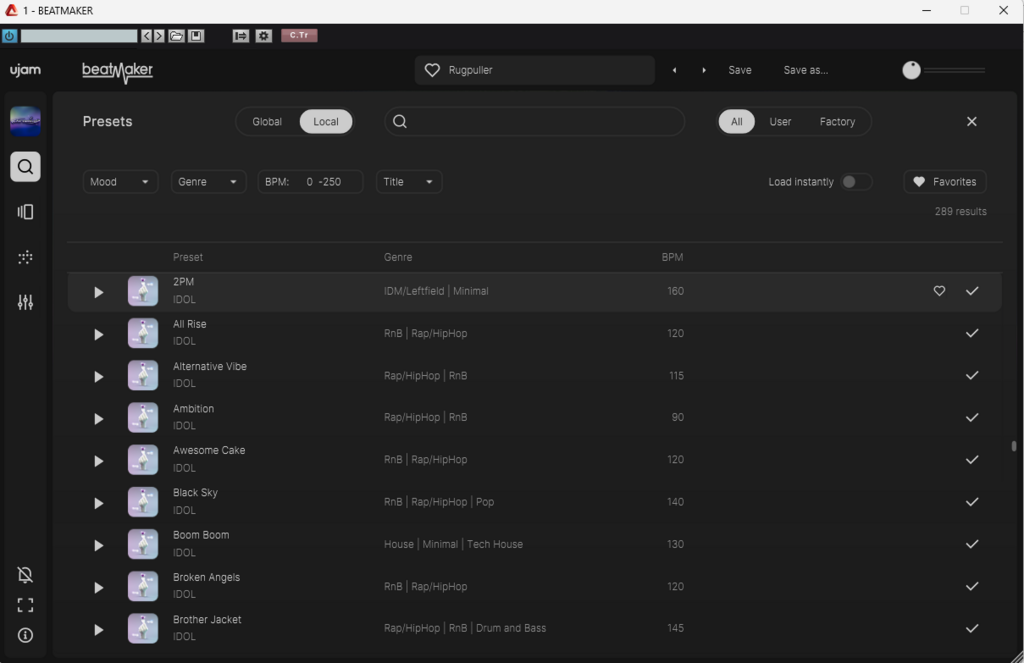This screenshot has height=663, width=1024.
Task: Click the Preset column header
Action: (187, 257)
